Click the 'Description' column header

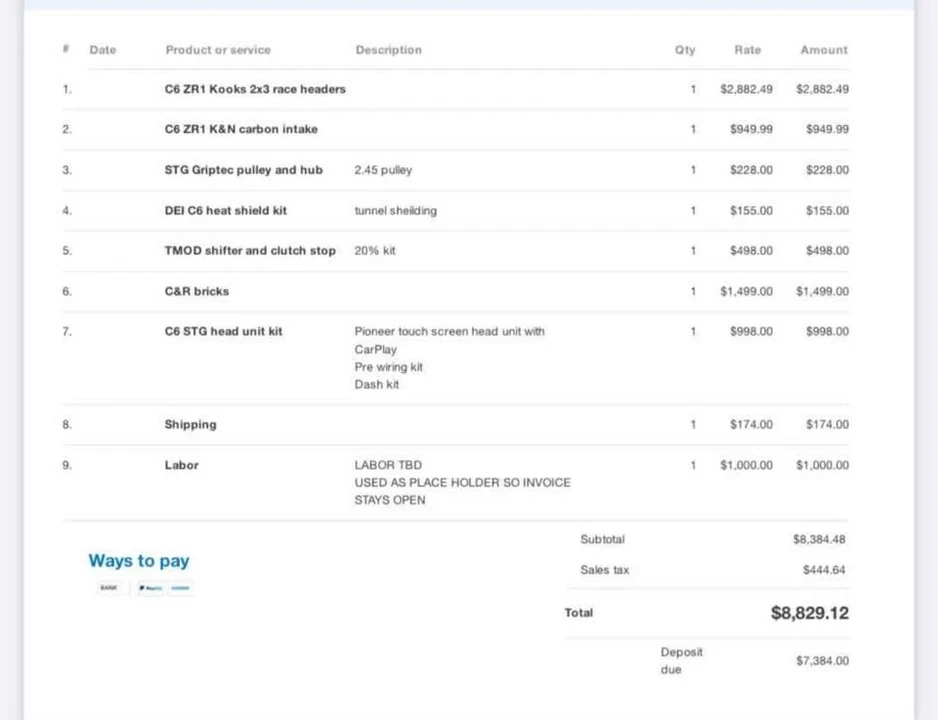389,50
